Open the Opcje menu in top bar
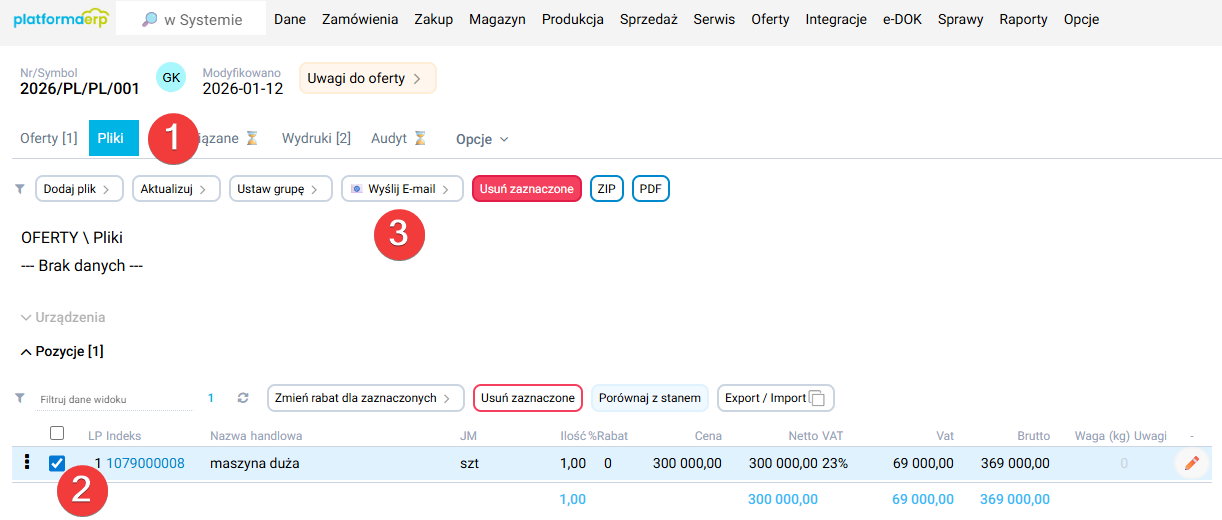 click(1082, 19)
